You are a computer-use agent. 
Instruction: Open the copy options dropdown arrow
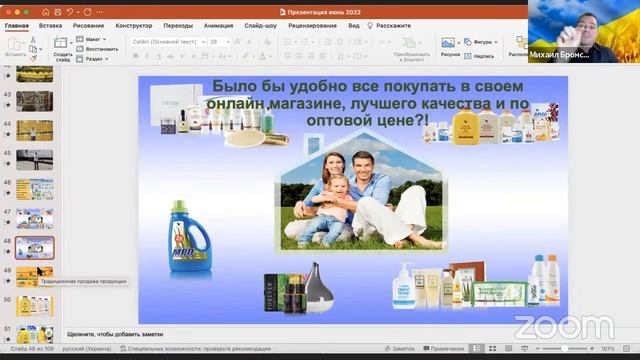pos(41,49)
